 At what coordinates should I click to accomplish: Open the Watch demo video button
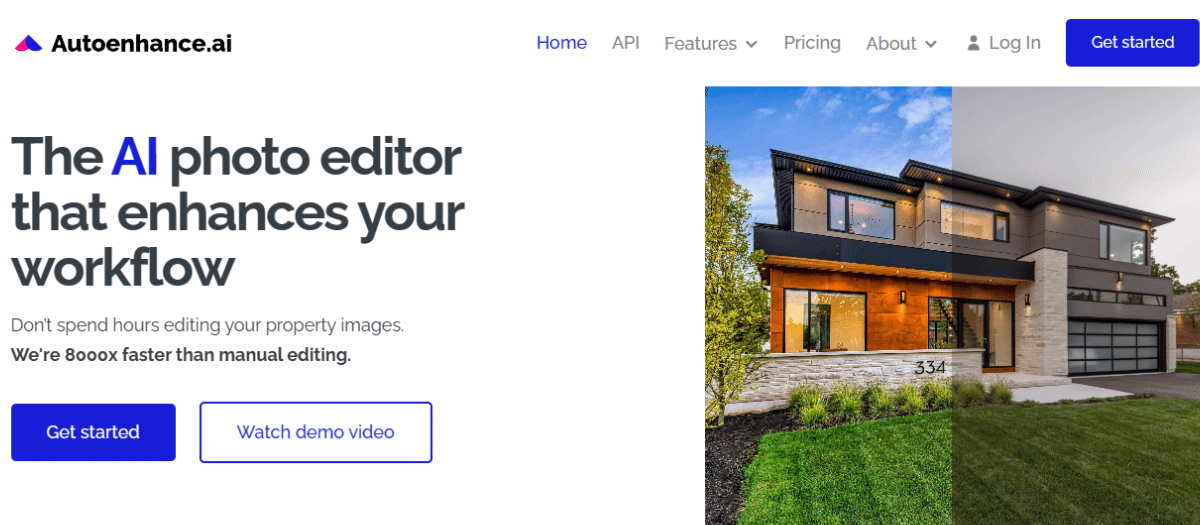pyautogui.click(x=316, y=432)
